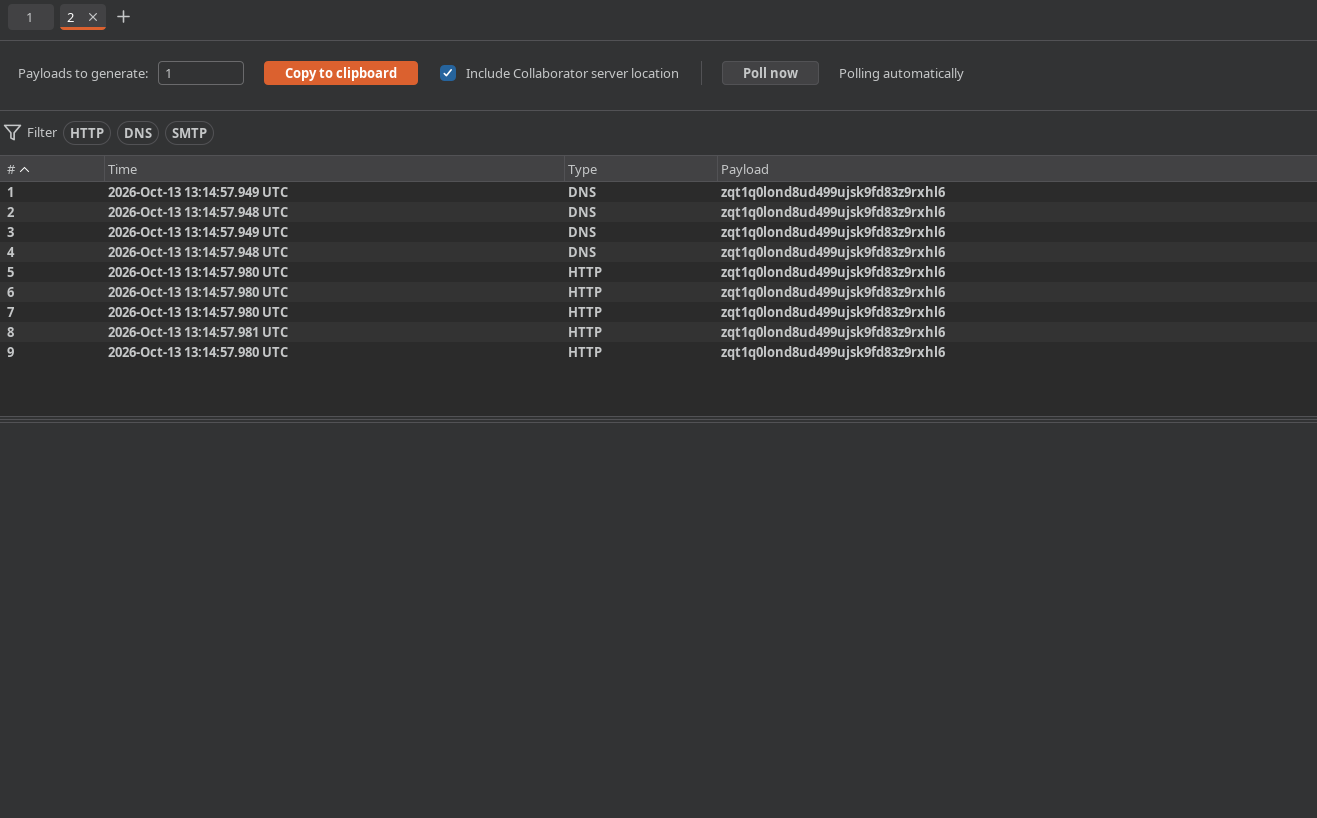Sort by the Type column header
1317x818 pixels.
(641, 169)
